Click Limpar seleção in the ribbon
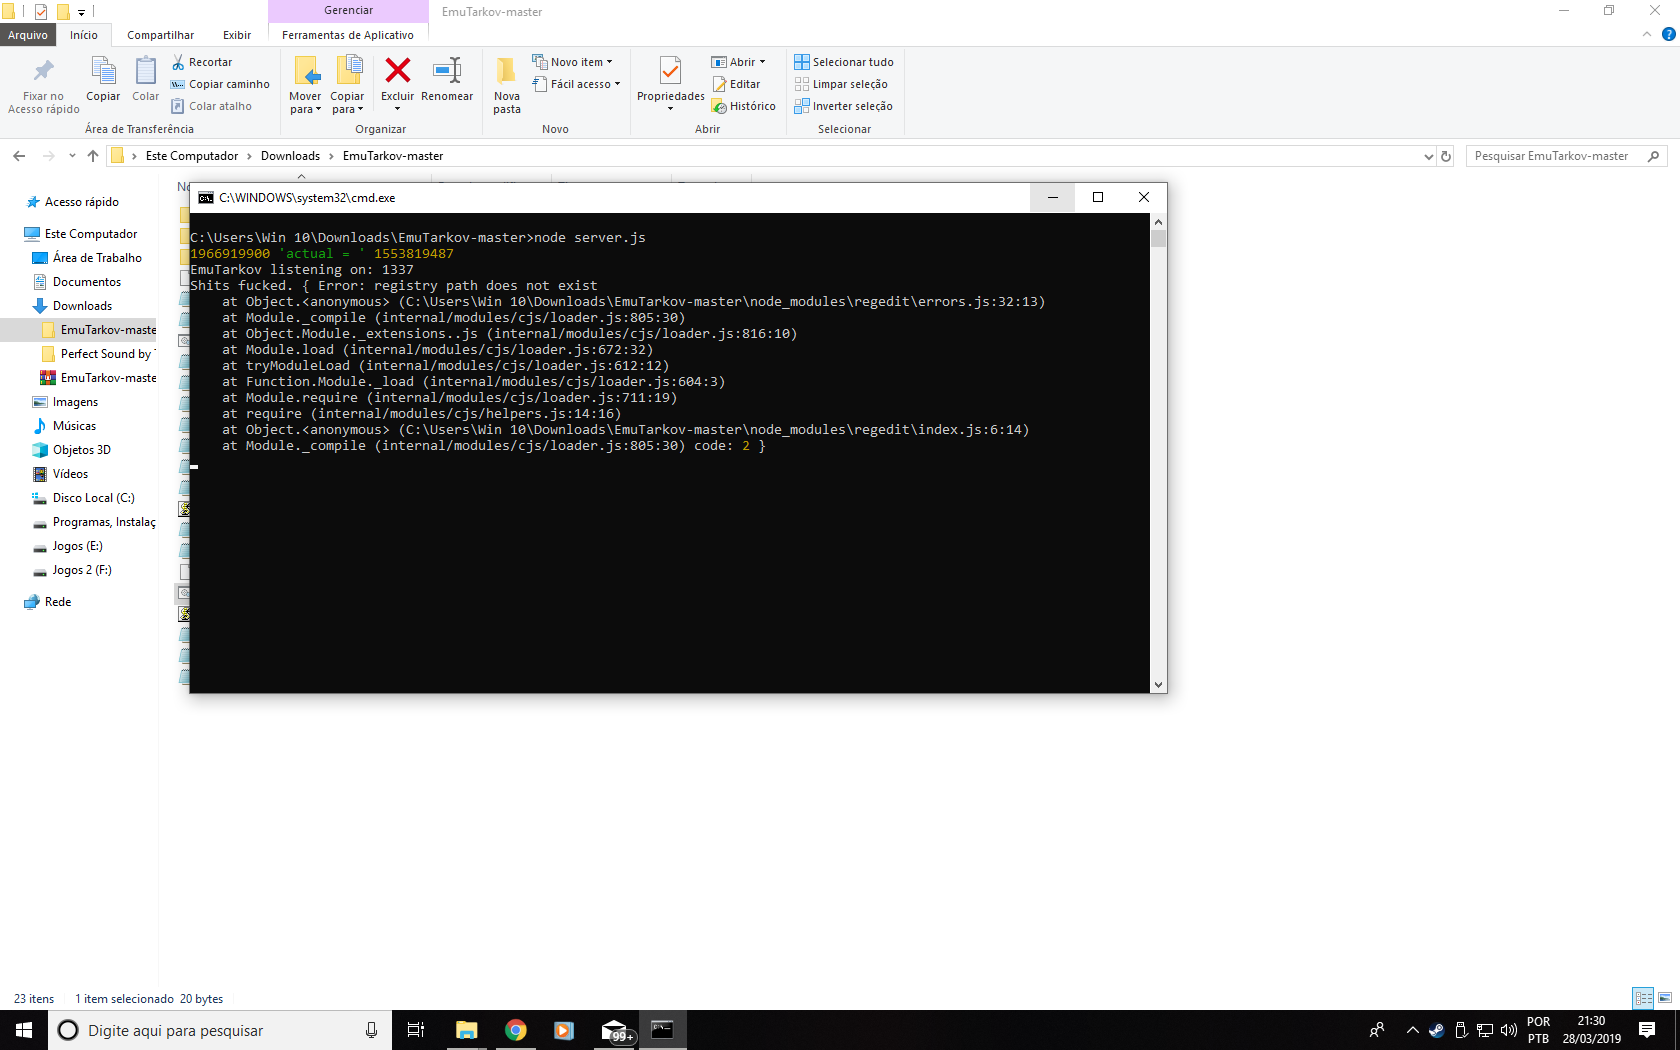 click(x=842, y=84)
